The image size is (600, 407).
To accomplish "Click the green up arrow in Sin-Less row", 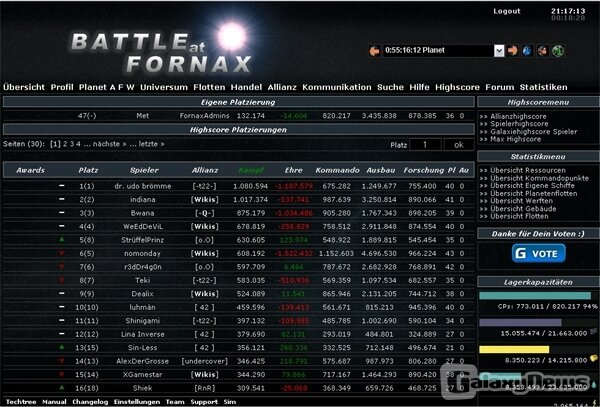I will pyautogui.click(x=62, y=347).
